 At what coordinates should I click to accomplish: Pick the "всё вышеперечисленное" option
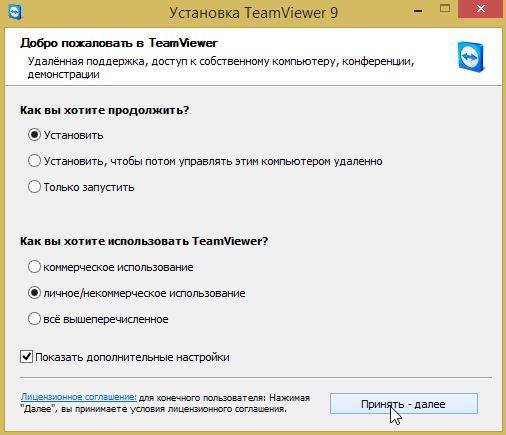click(34, 319)
